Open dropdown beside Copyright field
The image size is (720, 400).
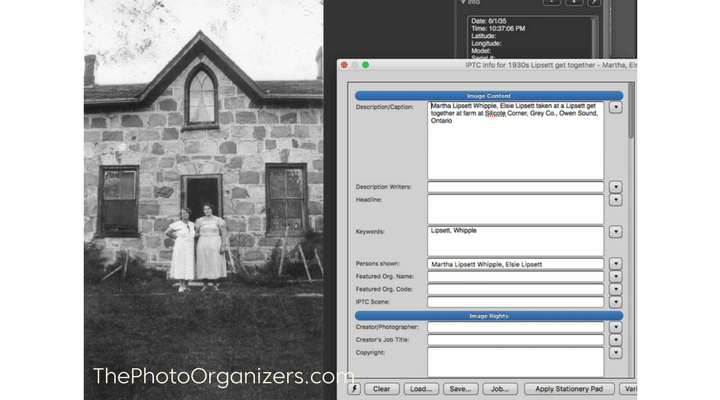(616, 353)
